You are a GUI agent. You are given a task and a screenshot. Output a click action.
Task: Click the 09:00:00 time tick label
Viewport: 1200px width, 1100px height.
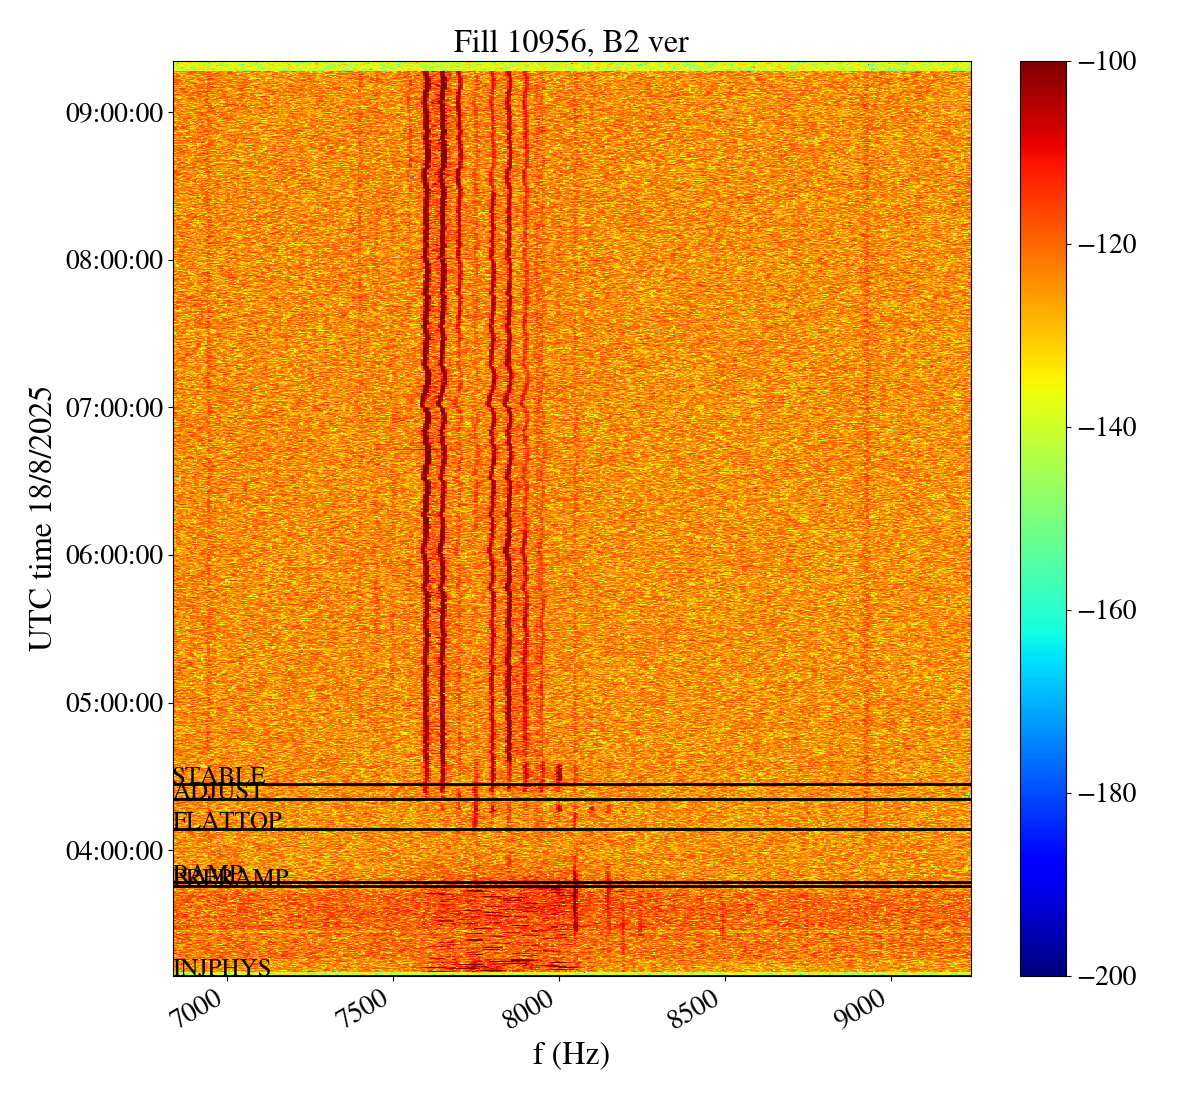pos(113,113)
